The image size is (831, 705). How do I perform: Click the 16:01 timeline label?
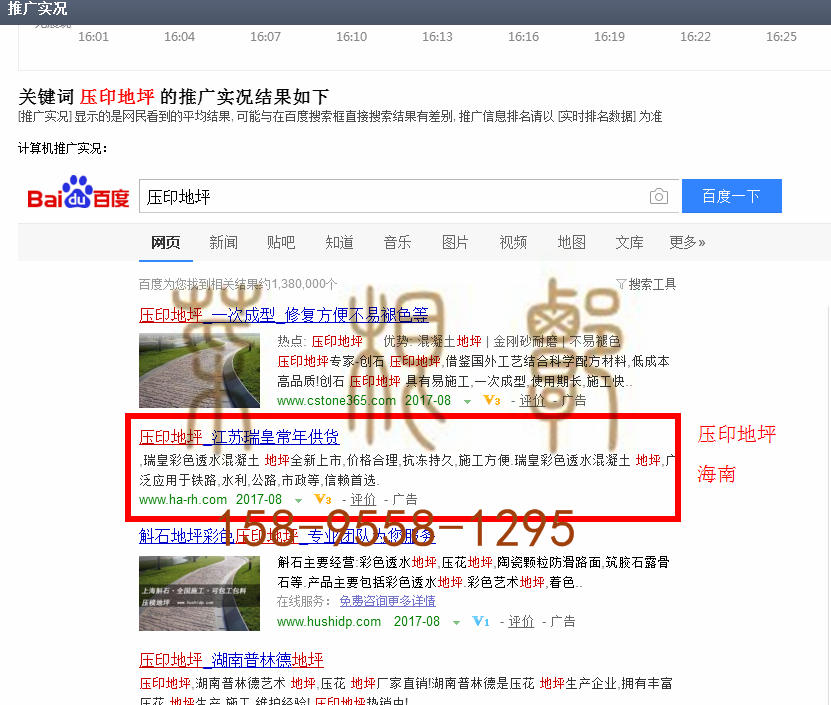[93, 37]
